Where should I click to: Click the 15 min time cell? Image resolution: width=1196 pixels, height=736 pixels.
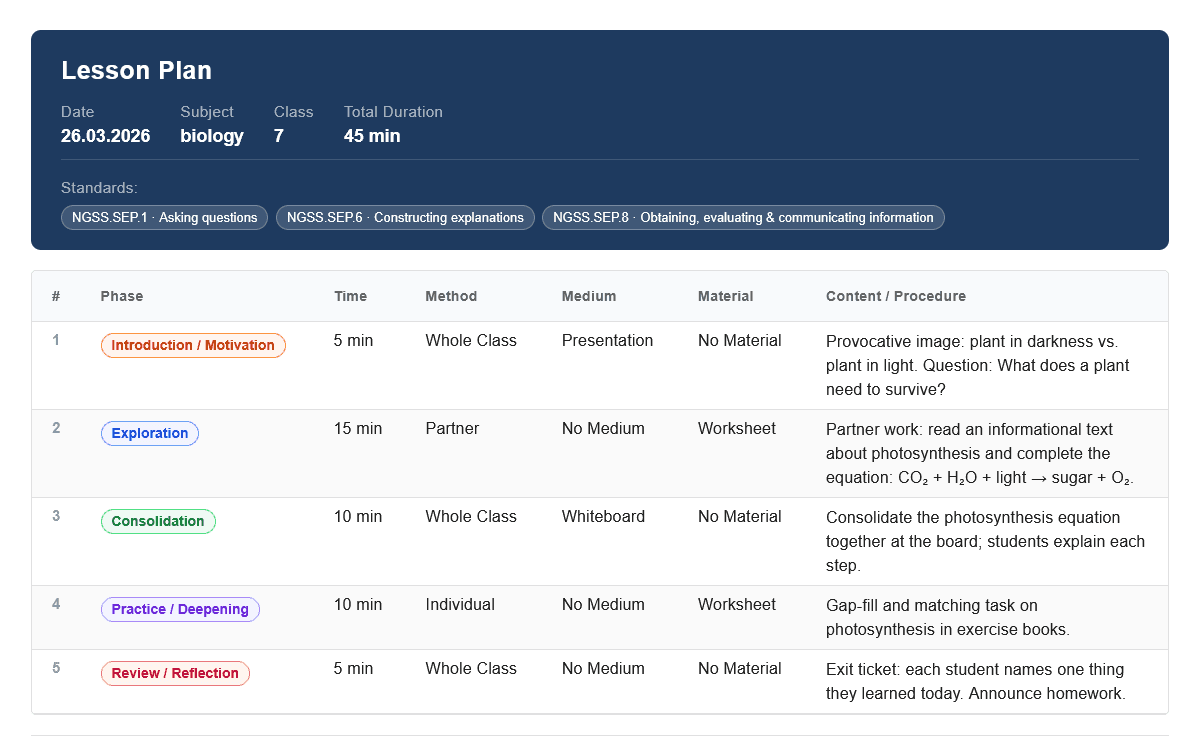click(x=358, y=428)
